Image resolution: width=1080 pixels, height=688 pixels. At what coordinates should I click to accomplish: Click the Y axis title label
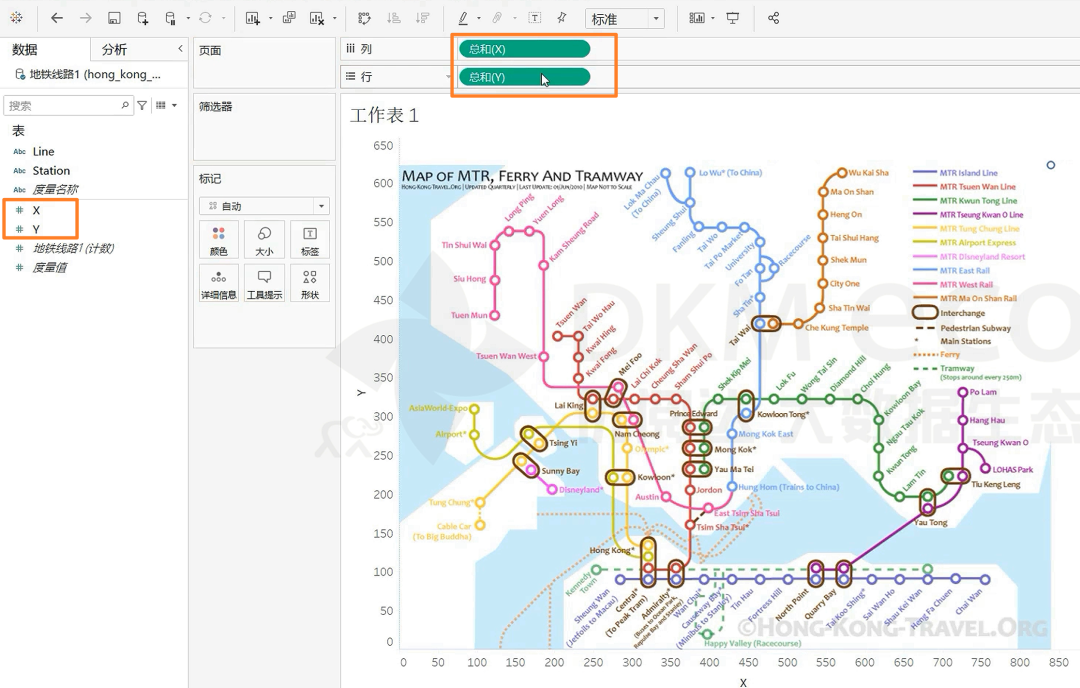click(360, 393)
